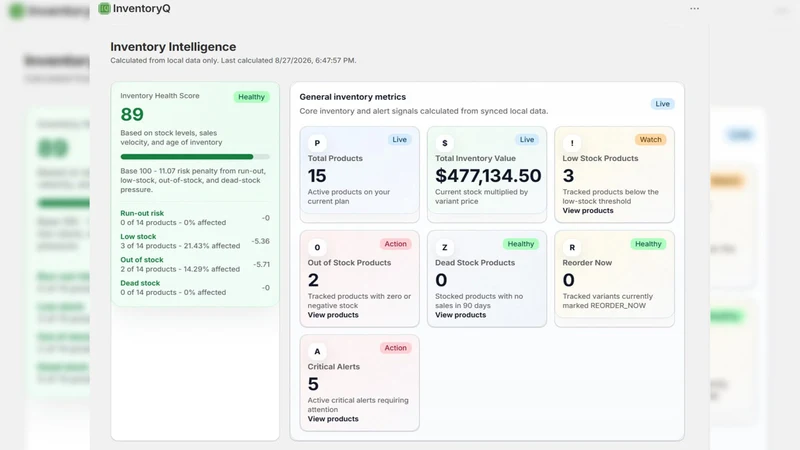The width and height of the screenshot is (800, 450).
Task: Click the Live badge on Total Products card
Action: [399, 140]
